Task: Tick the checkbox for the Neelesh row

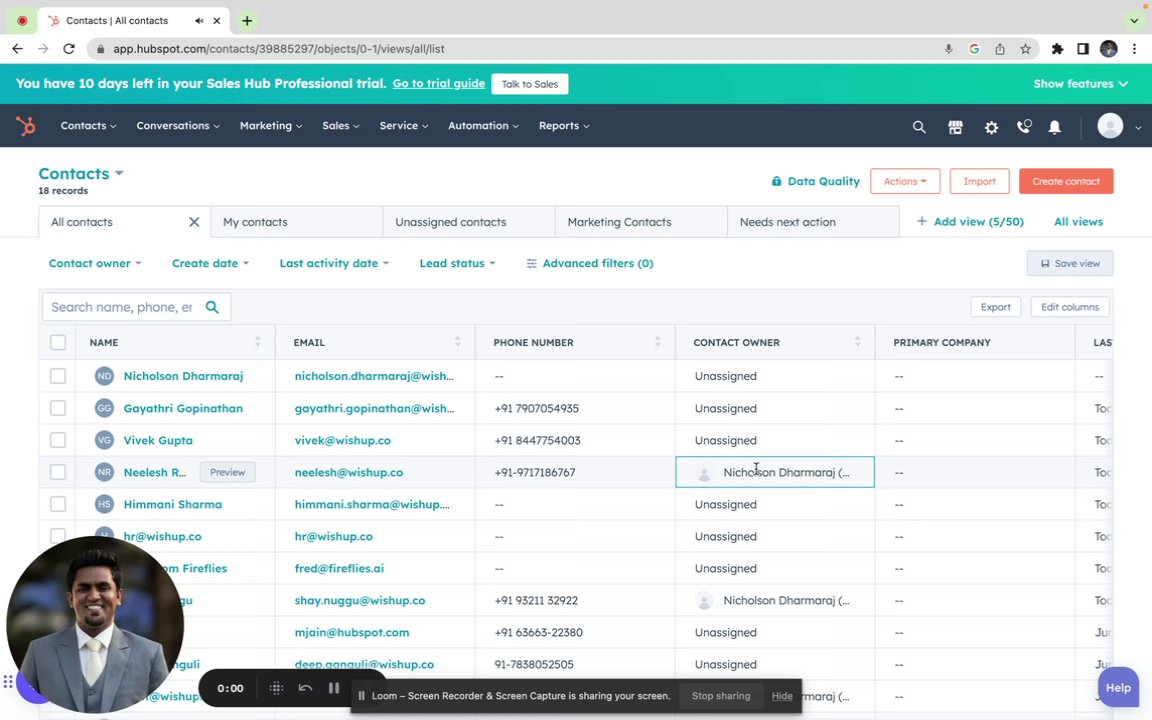Action: point(58,472)
